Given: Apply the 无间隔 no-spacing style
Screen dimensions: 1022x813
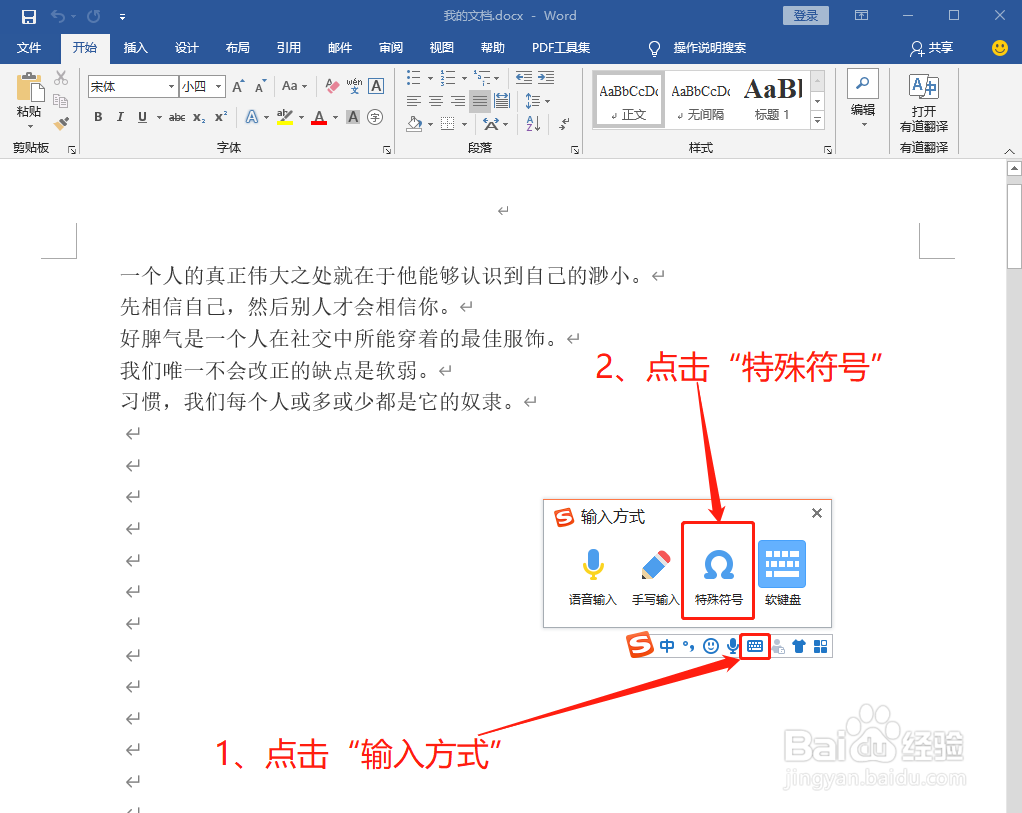Looking at the screenshot, I should click(701, 99).
